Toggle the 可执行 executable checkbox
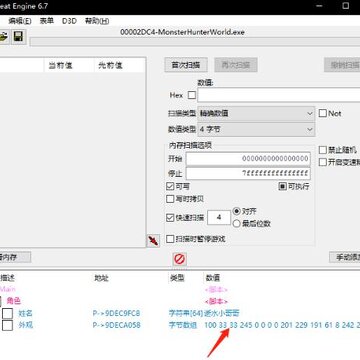 tap(283, 186)
